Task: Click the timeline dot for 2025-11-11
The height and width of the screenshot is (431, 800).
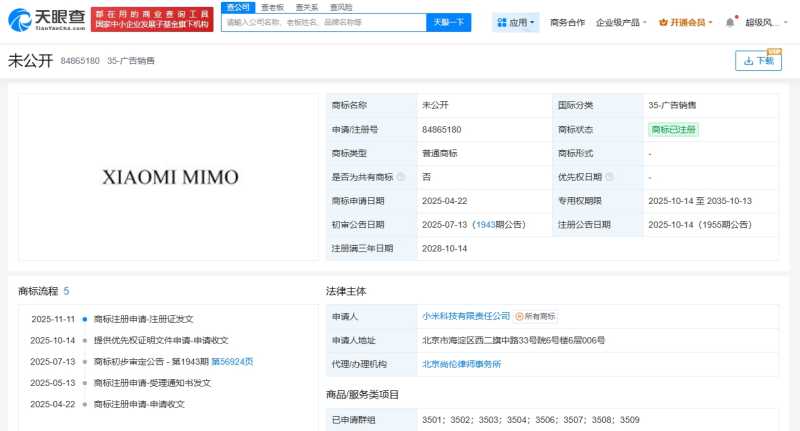Action: [x=85, y=319]
